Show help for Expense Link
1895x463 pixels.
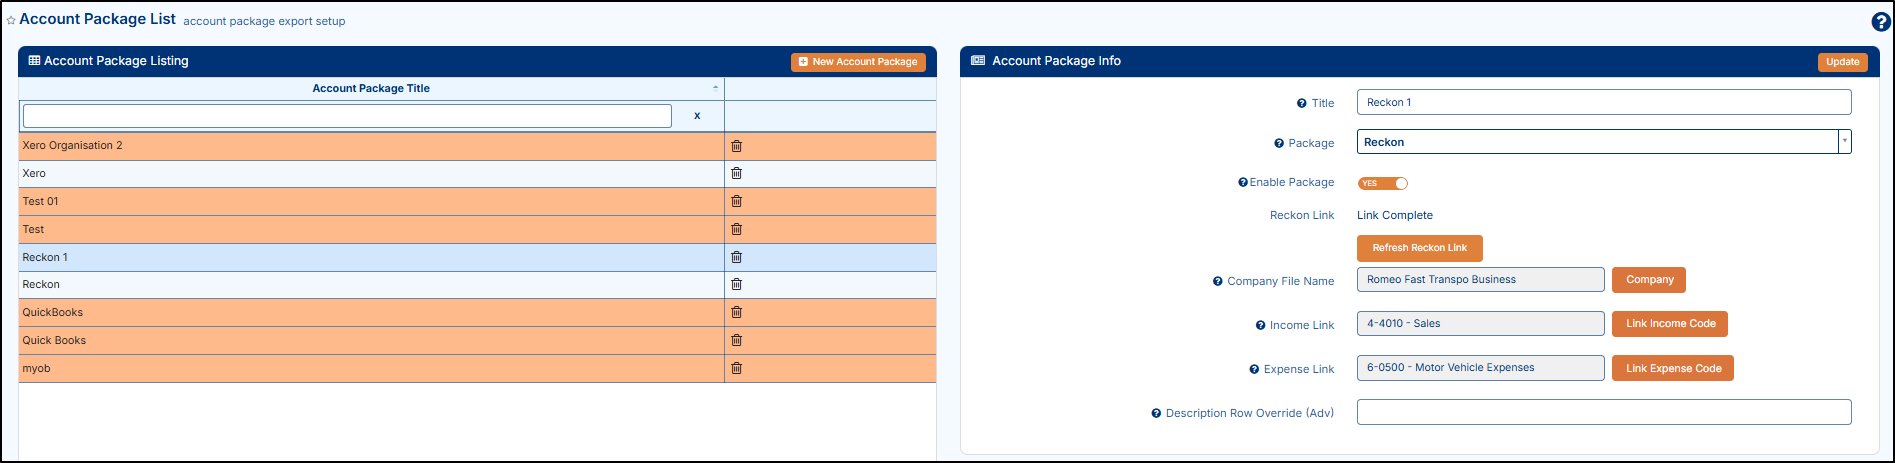tap(1254, 369)
